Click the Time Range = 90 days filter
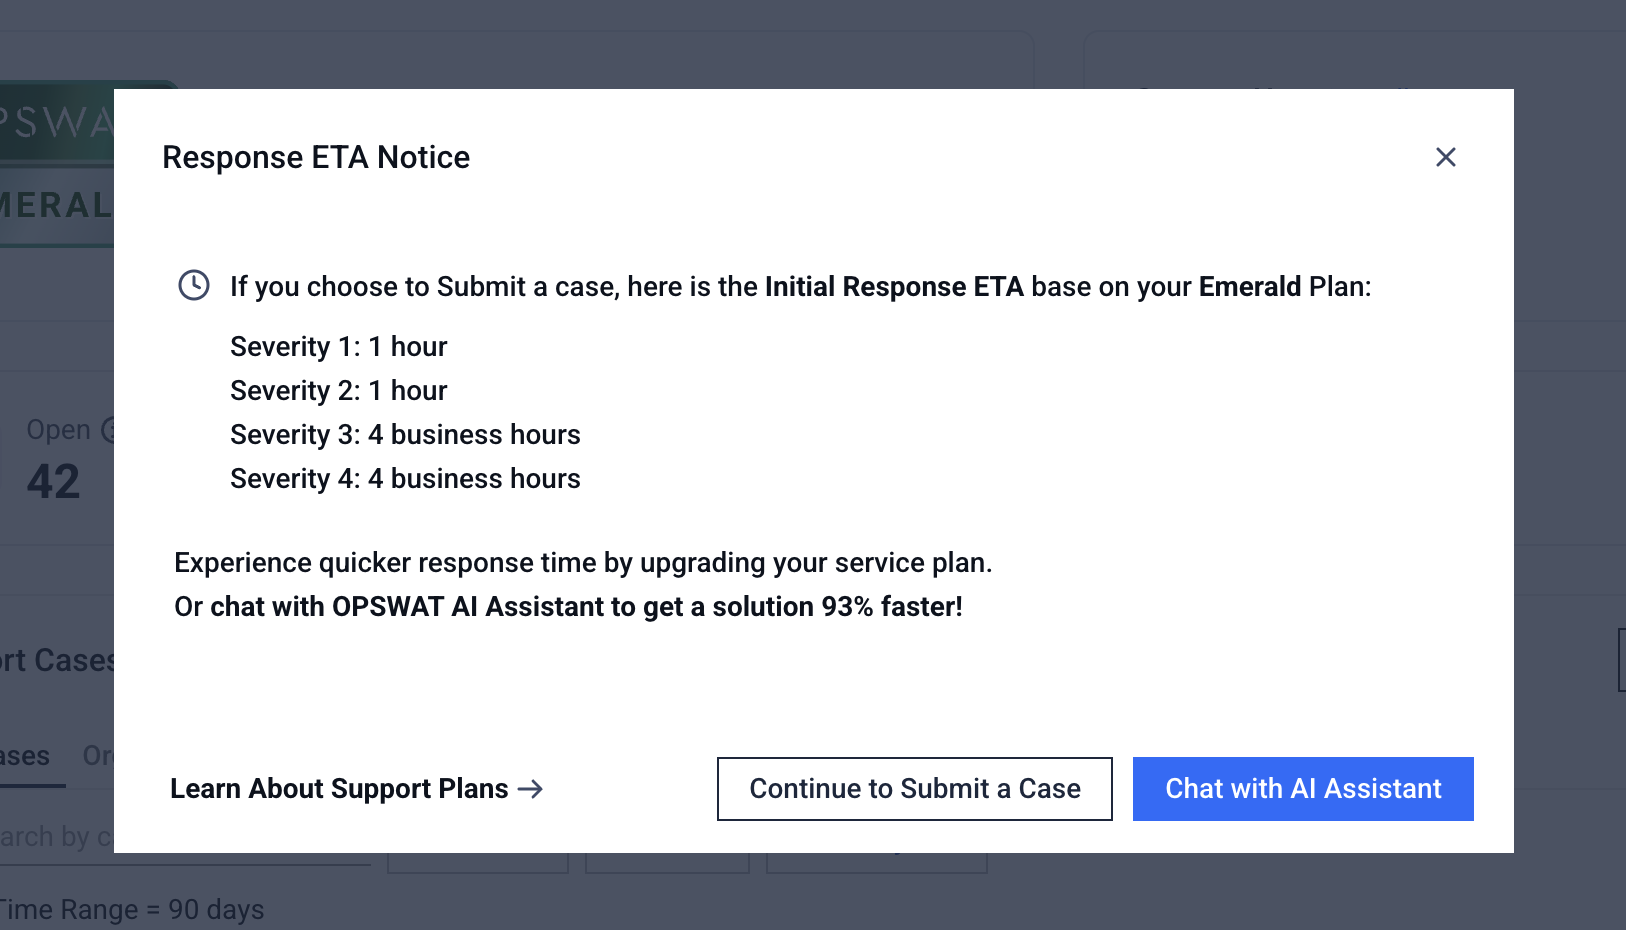 [x=130, y=910]
